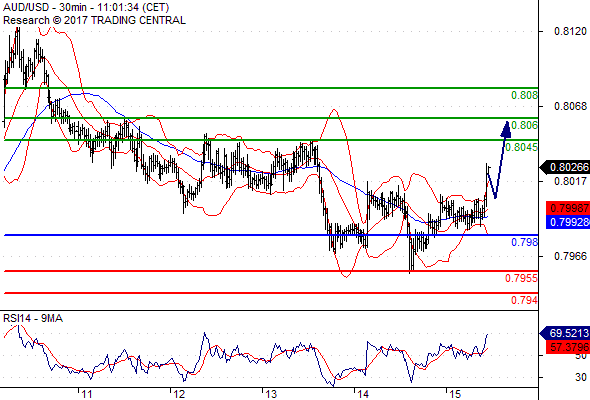Click the Trading Central research copyright text
Viewport: 590px width, 400px height.
(x=94, y=20)
